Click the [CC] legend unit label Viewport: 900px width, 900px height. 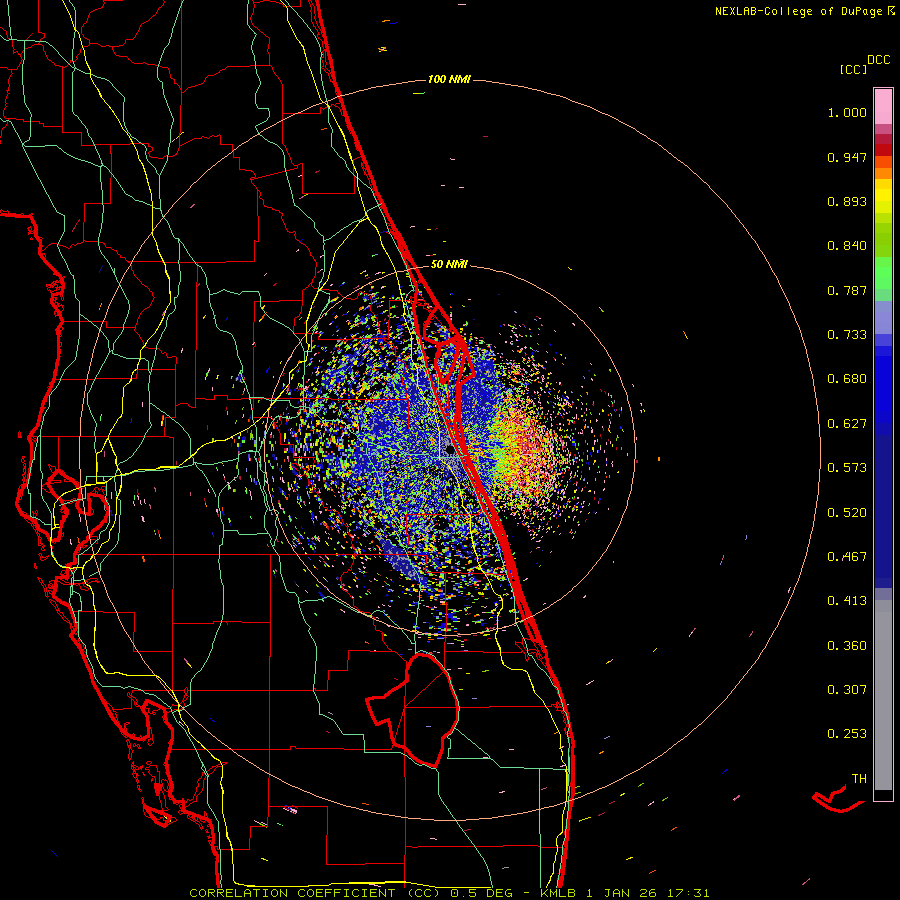pyautogui.click(x=853, y=70)
